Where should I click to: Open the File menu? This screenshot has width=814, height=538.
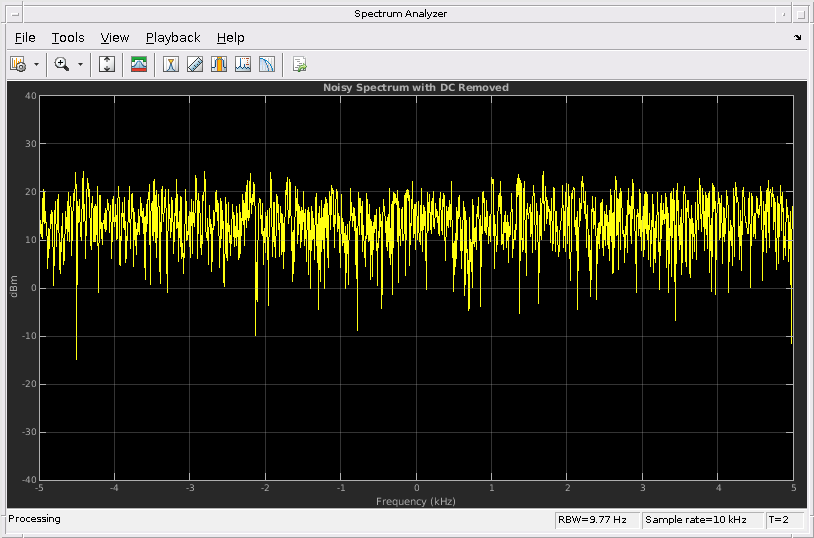tap(25, 37)
